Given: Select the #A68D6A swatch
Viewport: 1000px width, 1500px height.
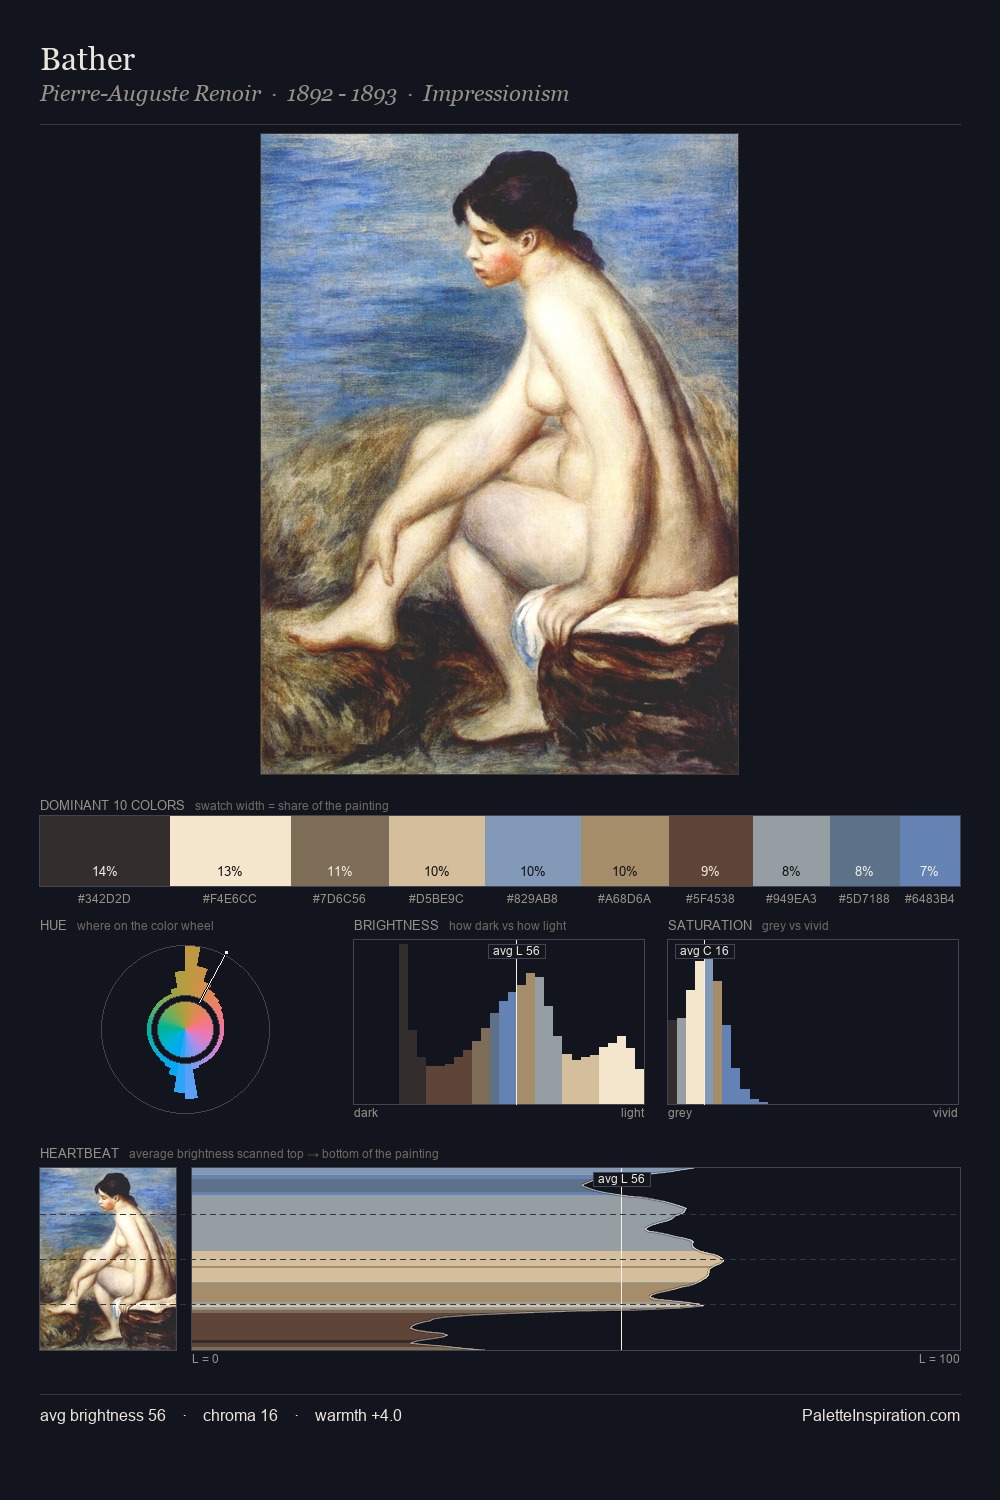Looking at the screenshot, I should pos(625,851).
